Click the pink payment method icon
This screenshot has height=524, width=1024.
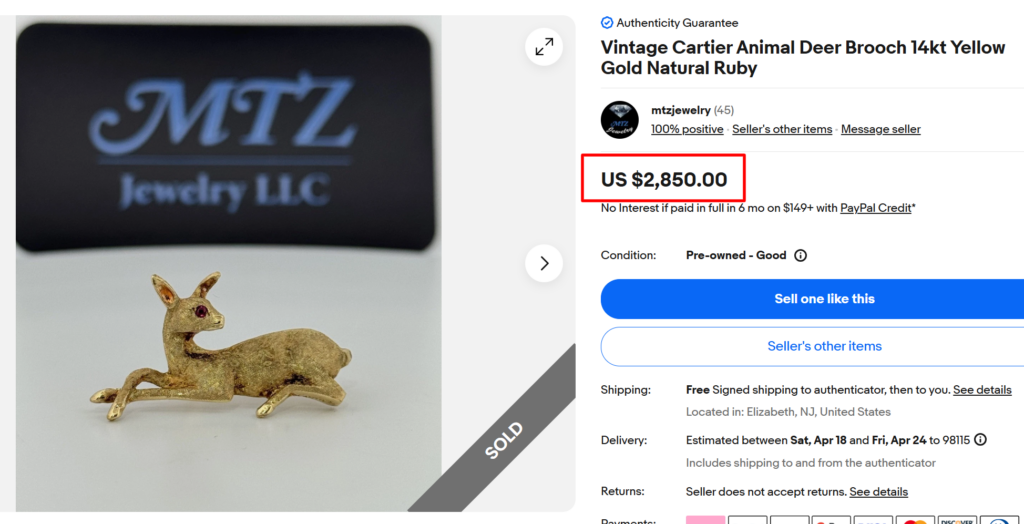705,519
